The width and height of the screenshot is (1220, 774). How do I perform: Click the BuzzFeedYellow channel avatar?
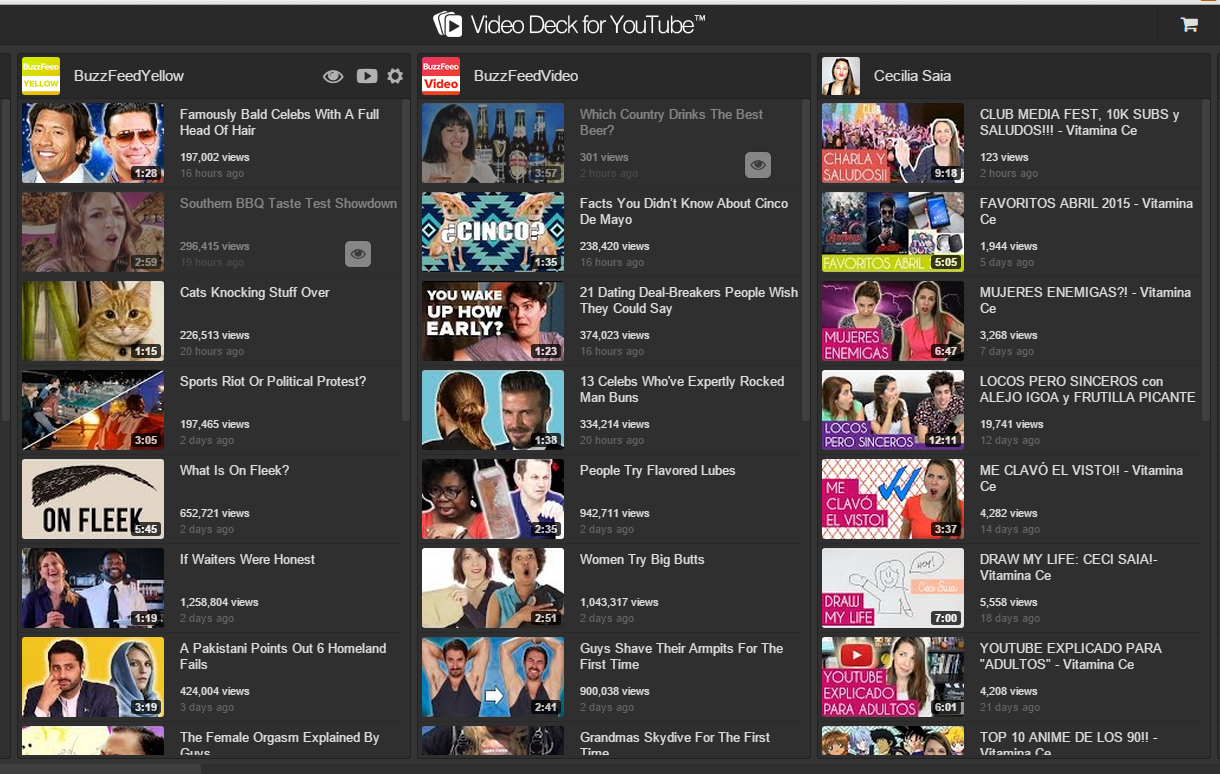click(41, 76)
